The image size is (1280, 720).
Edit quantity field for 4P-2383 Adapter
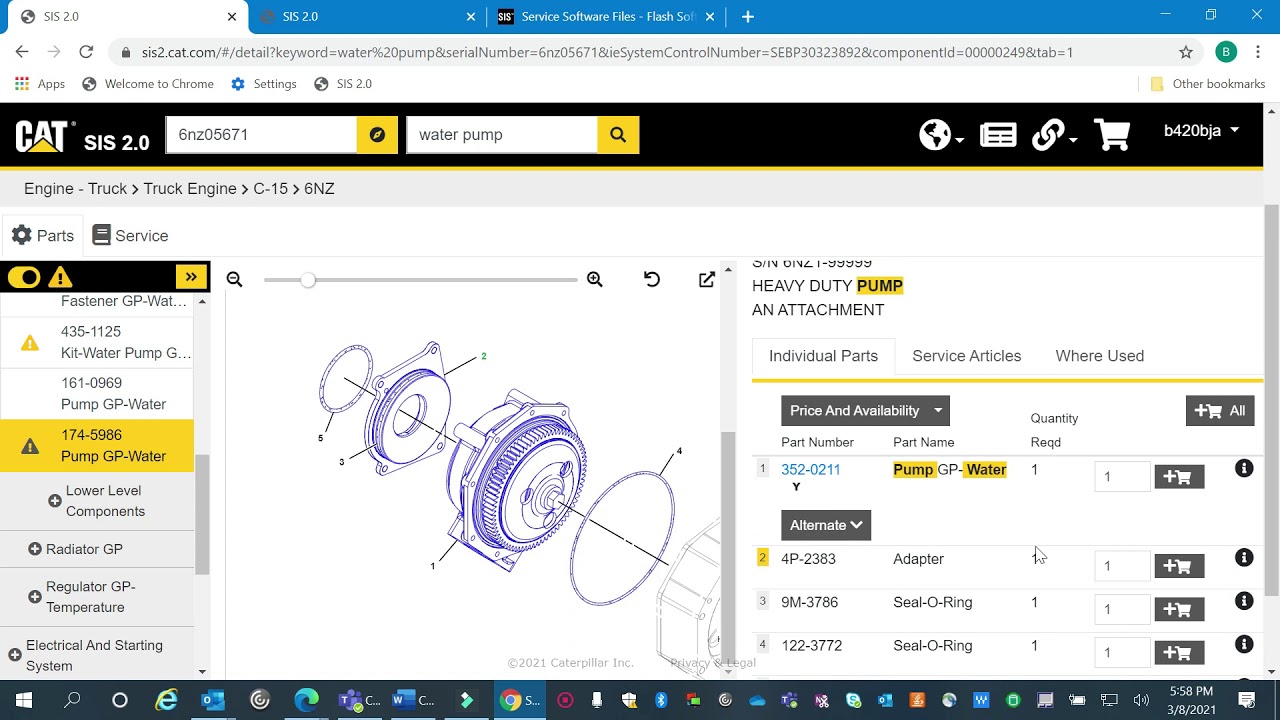[x=1121, y=566]
